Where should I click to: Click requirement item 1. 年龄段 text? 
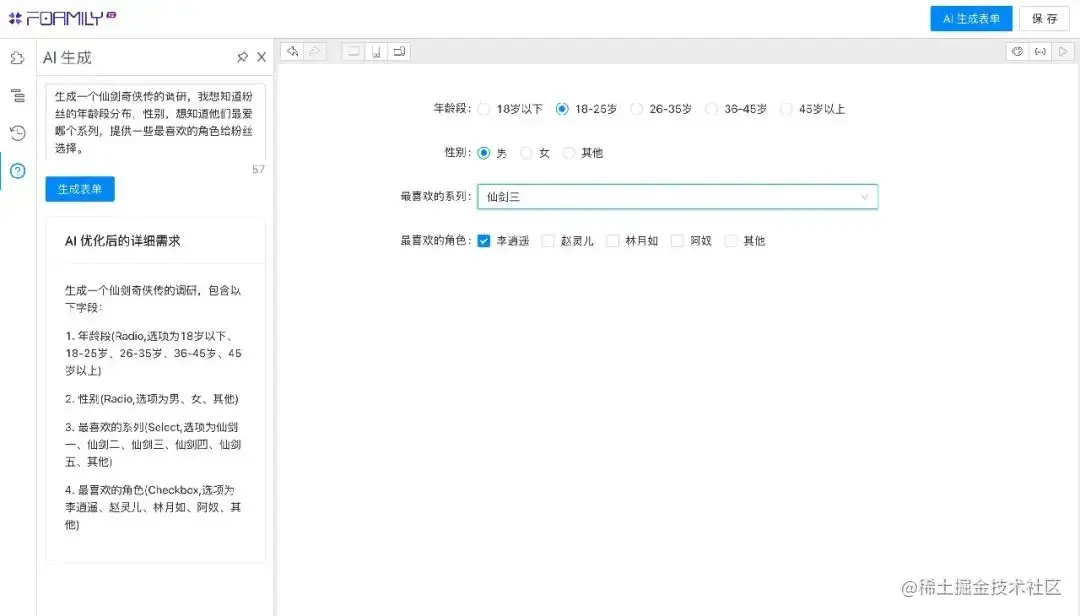tap(154, 353)
